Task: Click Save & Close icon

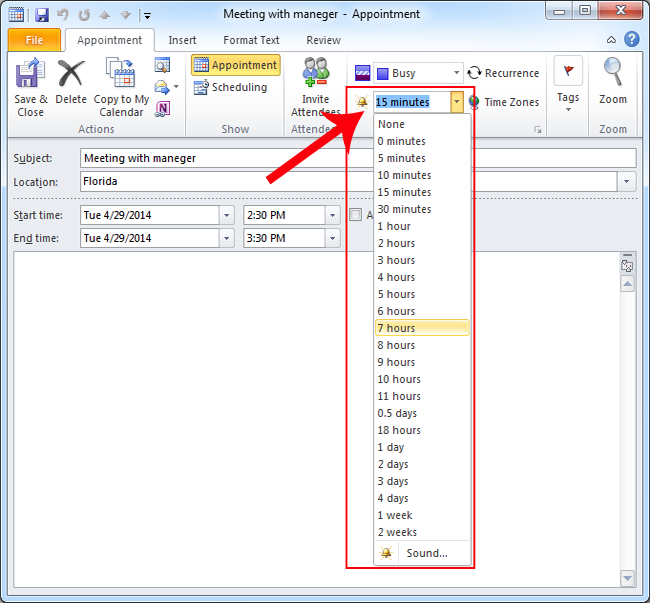Action: coord(30,73)
